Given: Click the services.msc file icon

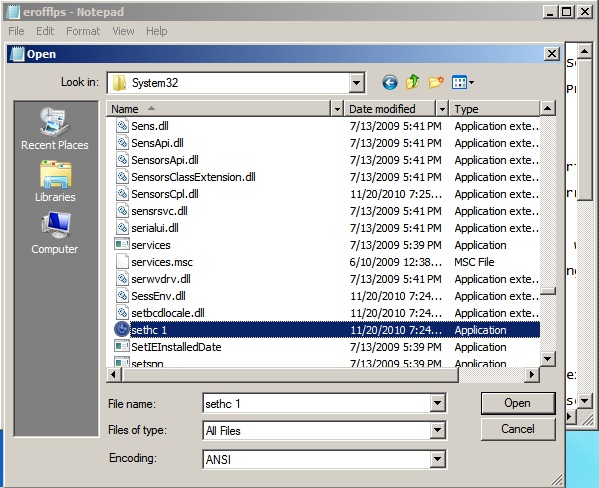Looking at the screenshot, I should coord(122,262).
